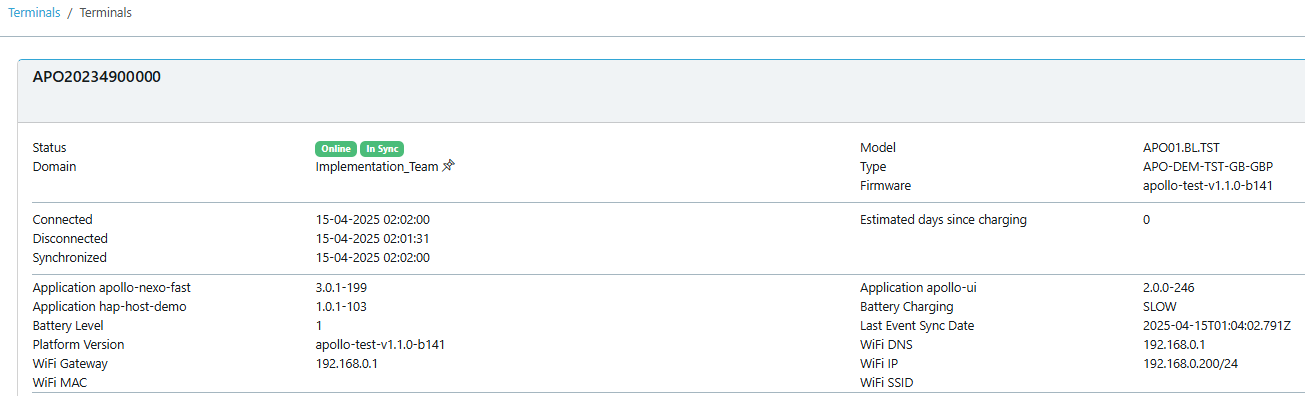
Task: Click the WiFi Gateway row's 192.168.0.1 value
Action: click(x=347, y=364)
